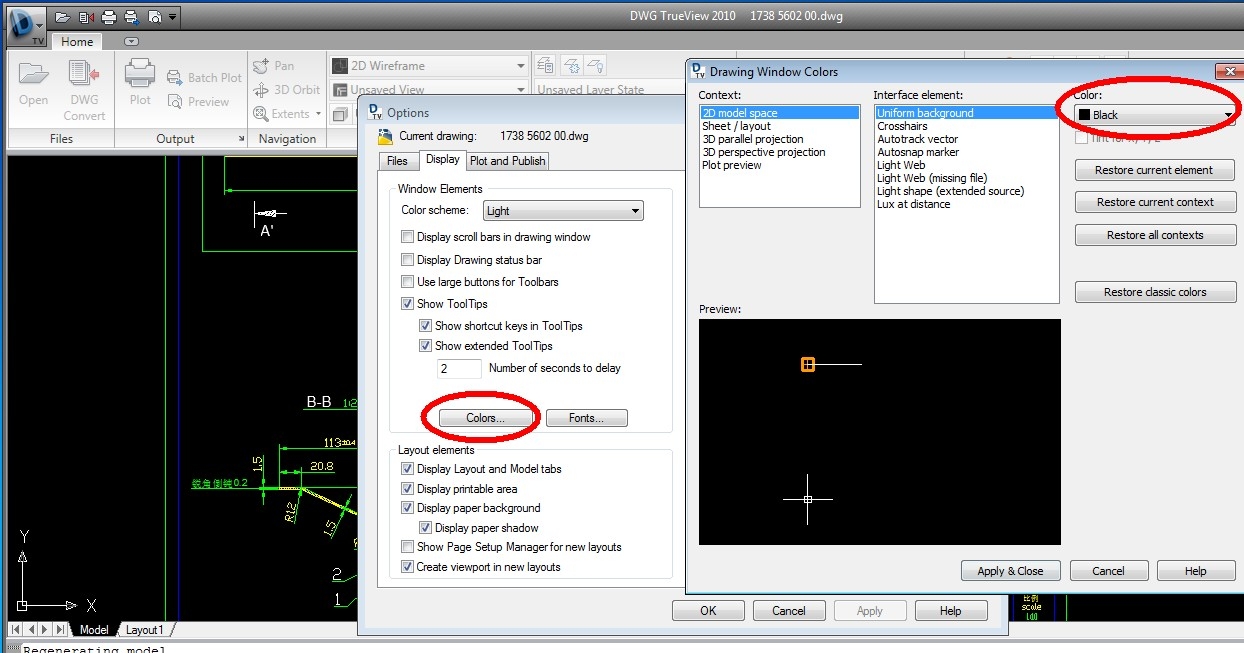Click the Layer Properties icon

[x=546, y=65]
